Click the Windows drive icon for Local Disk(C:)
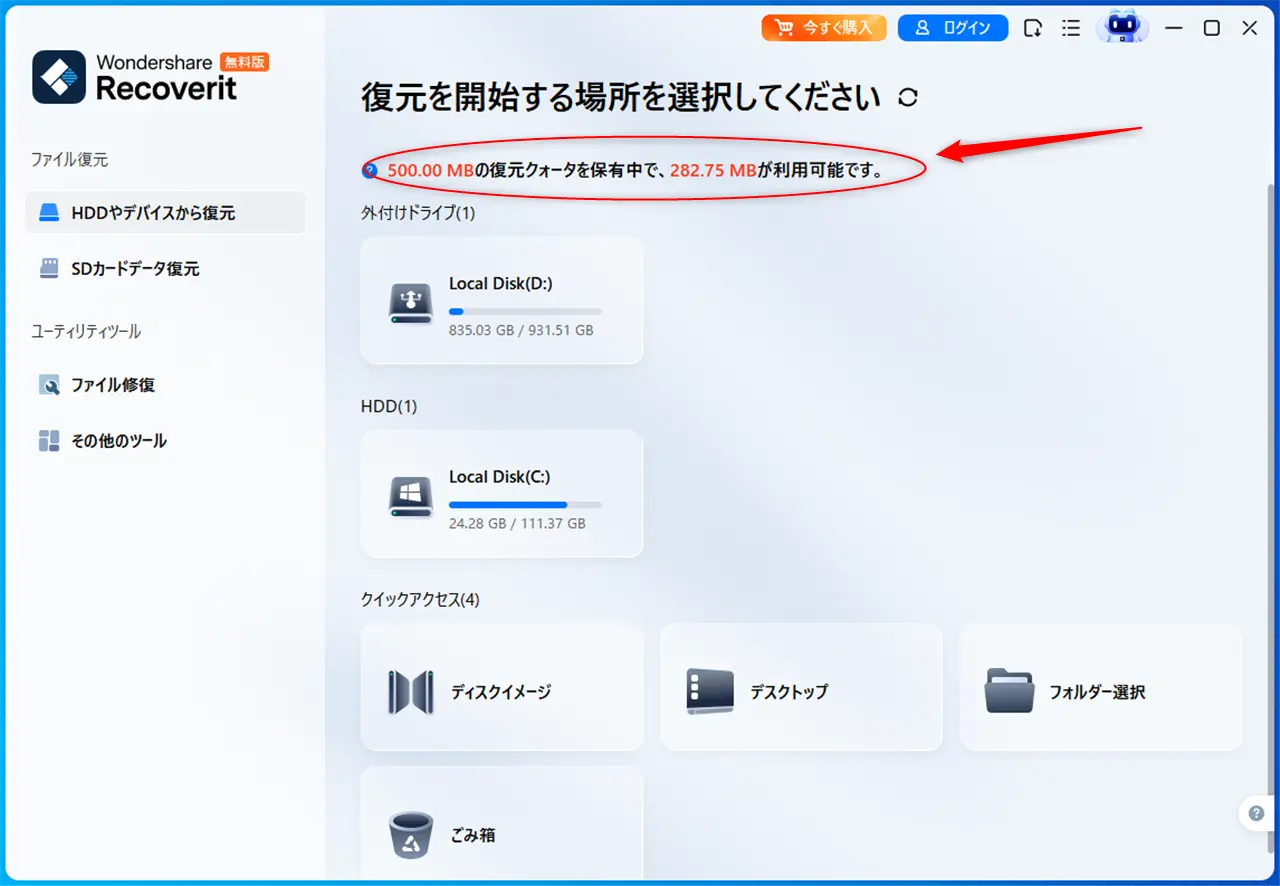1280x886 pixels. click(411, 497)
